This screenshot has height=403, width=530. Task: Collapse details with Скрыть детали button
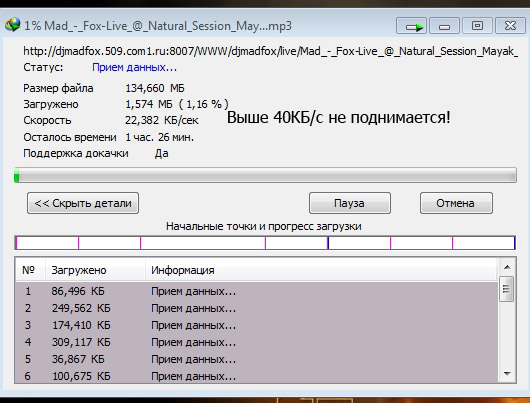click(x=83, y=203)
